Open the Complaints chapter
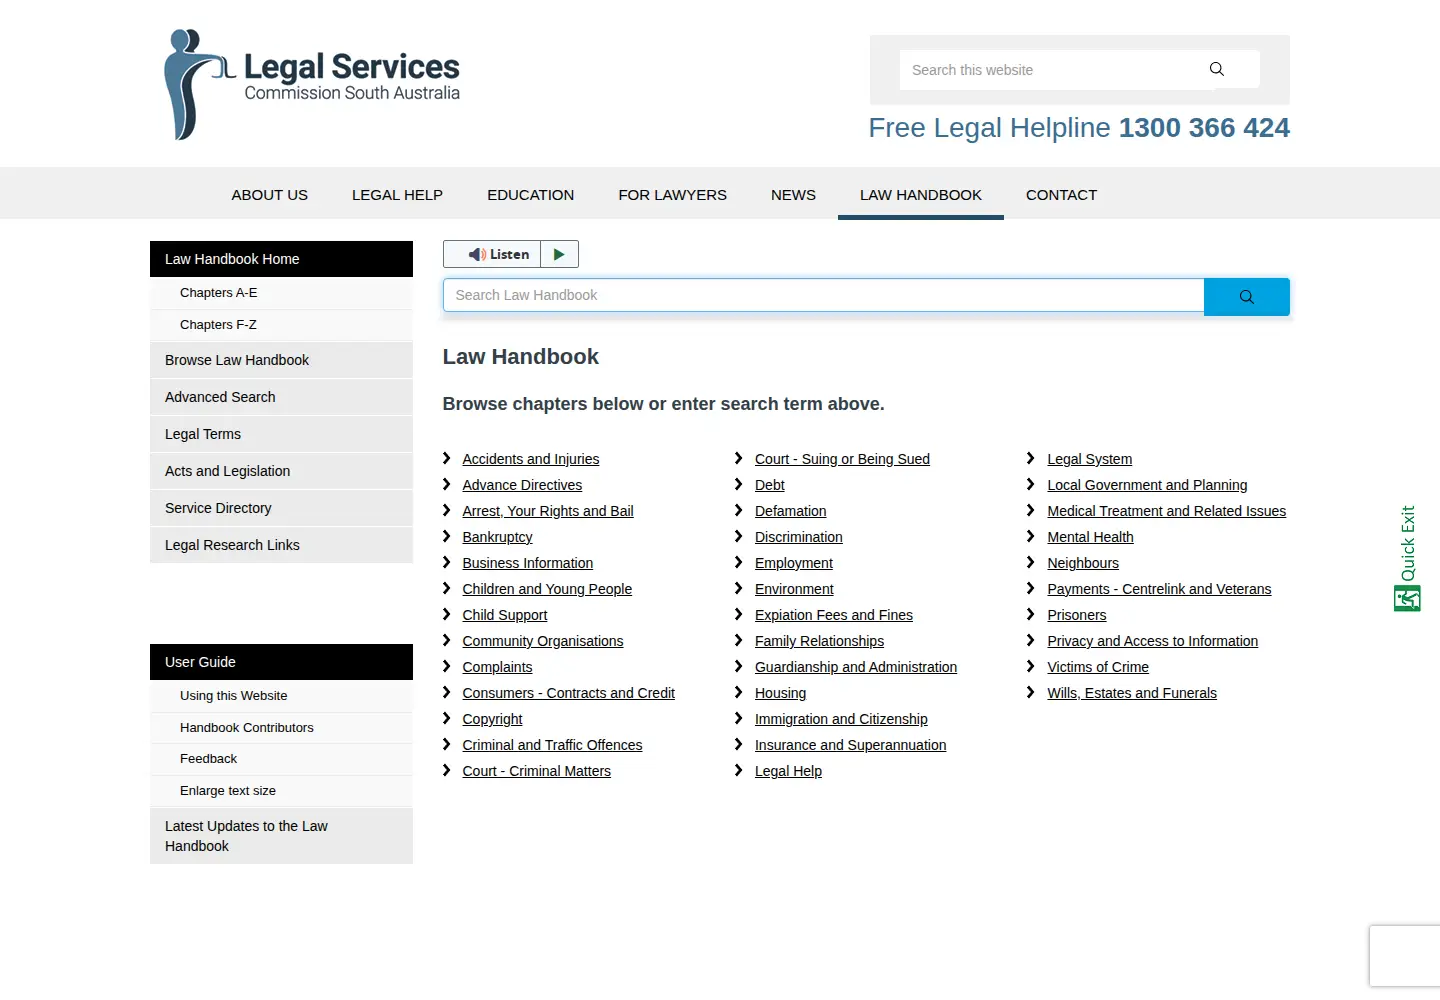 (x=497, y=667)
